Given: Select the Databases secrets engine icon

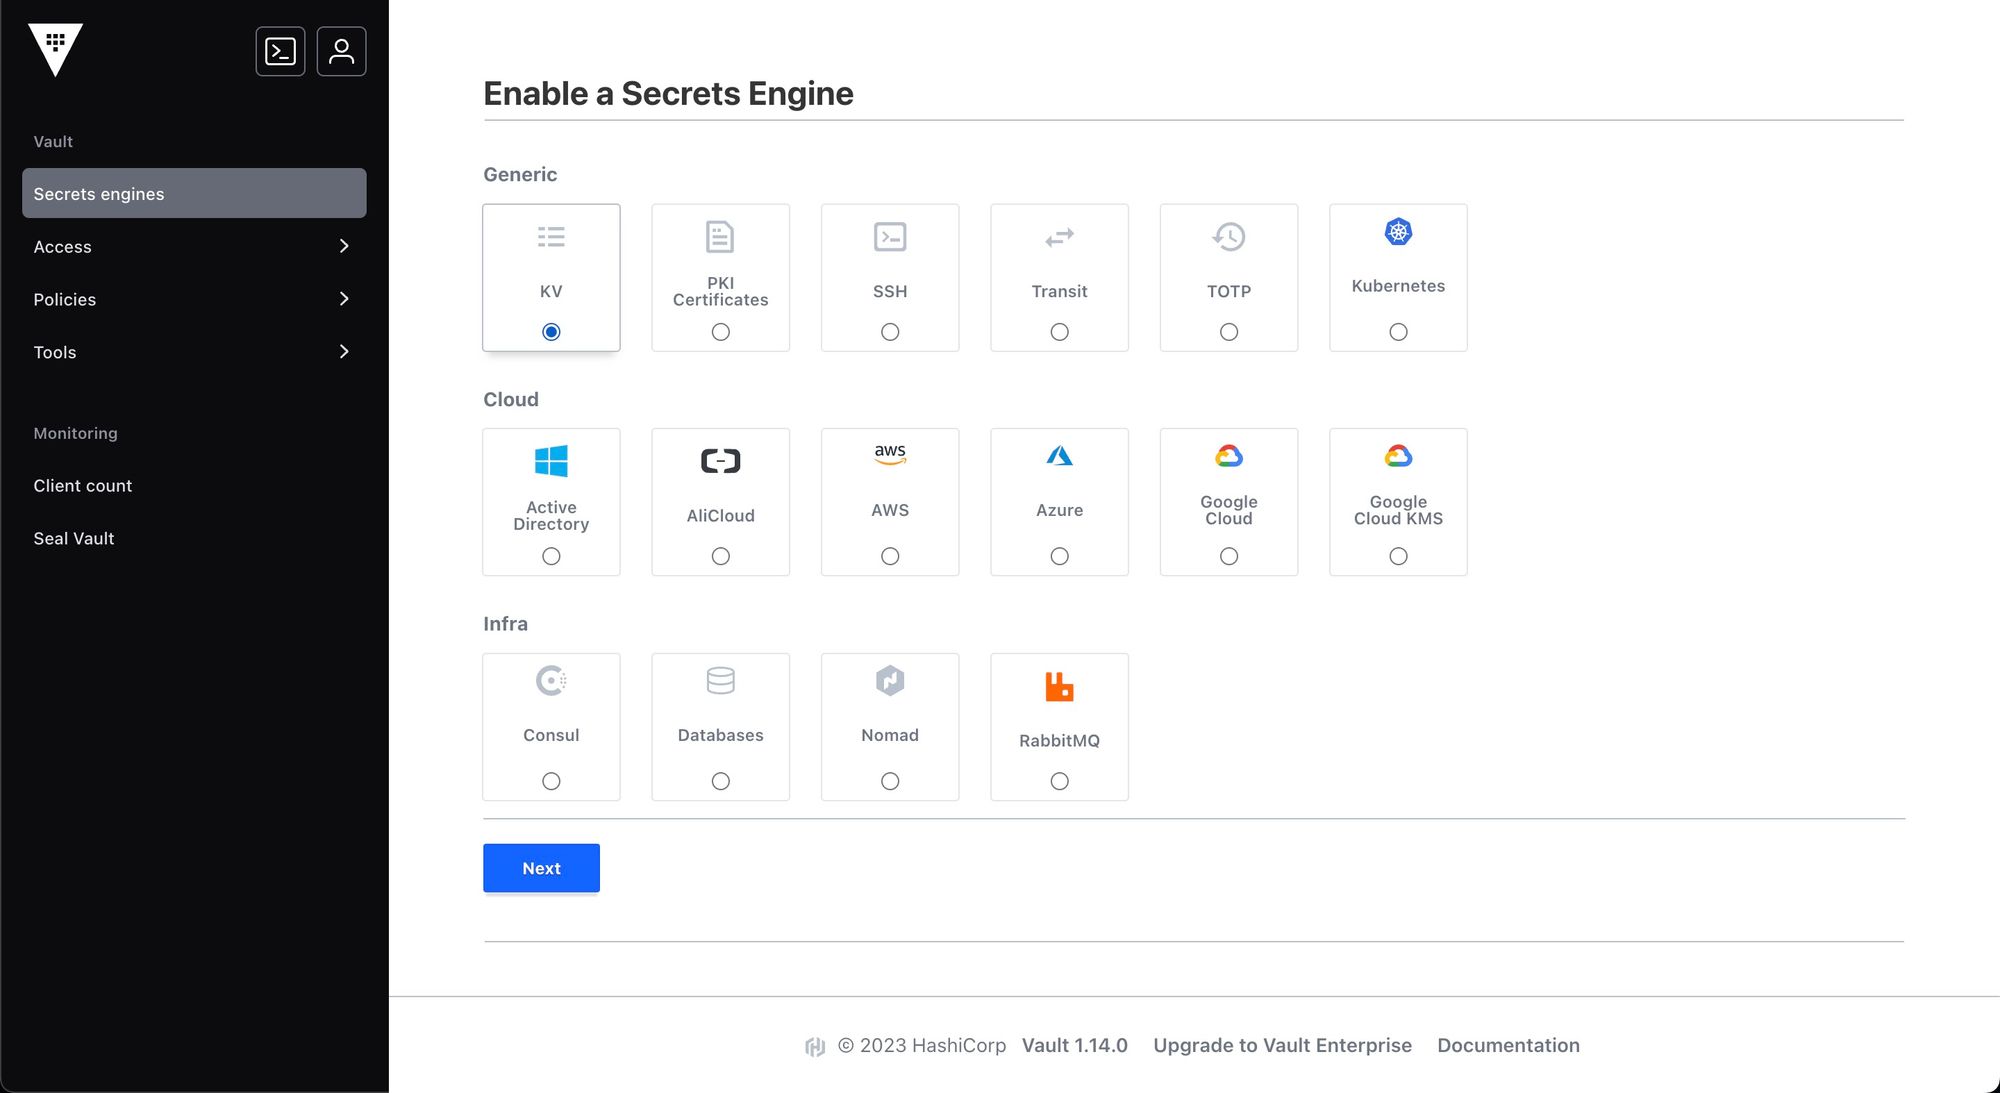Looking at the screenshot, I should (720, 681).
